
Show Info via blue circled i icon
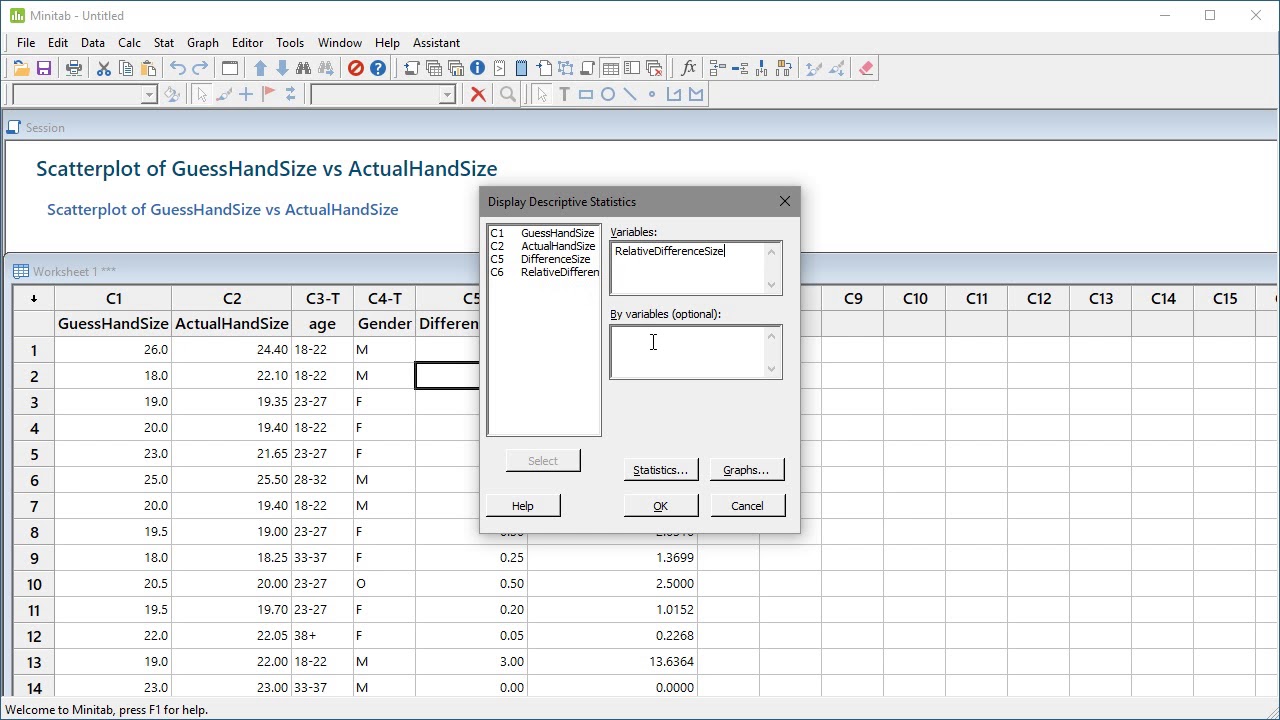[478, 69]
